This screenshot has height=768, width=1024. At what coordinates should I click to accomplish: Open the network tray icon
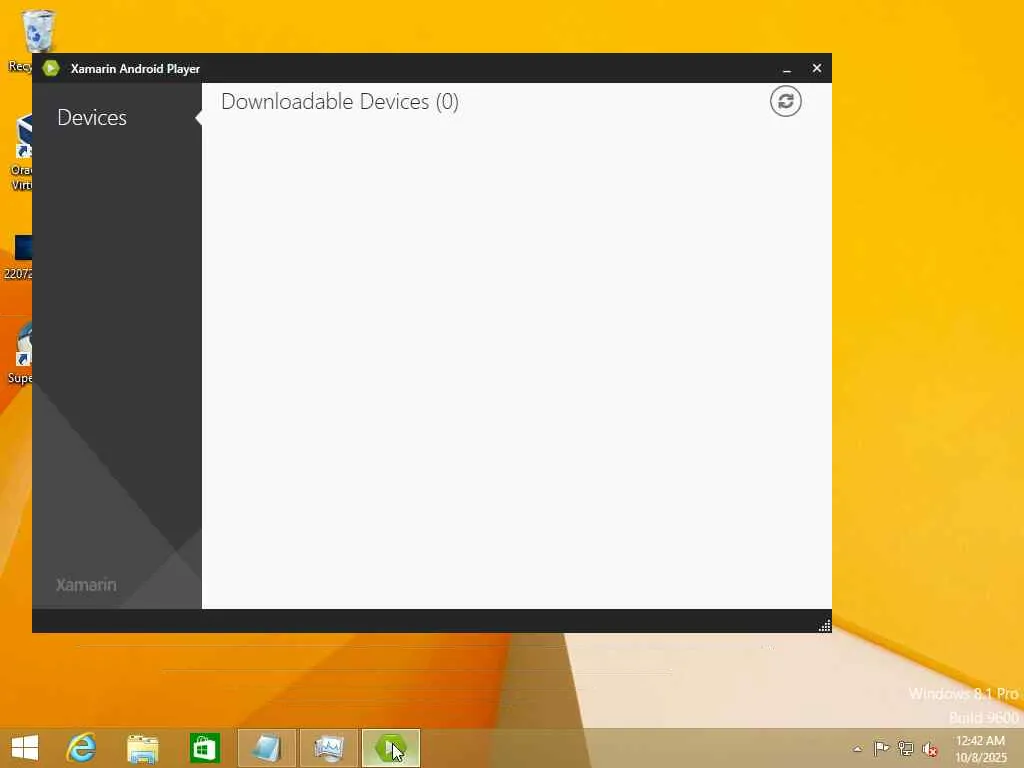click(x=905, y=748)
